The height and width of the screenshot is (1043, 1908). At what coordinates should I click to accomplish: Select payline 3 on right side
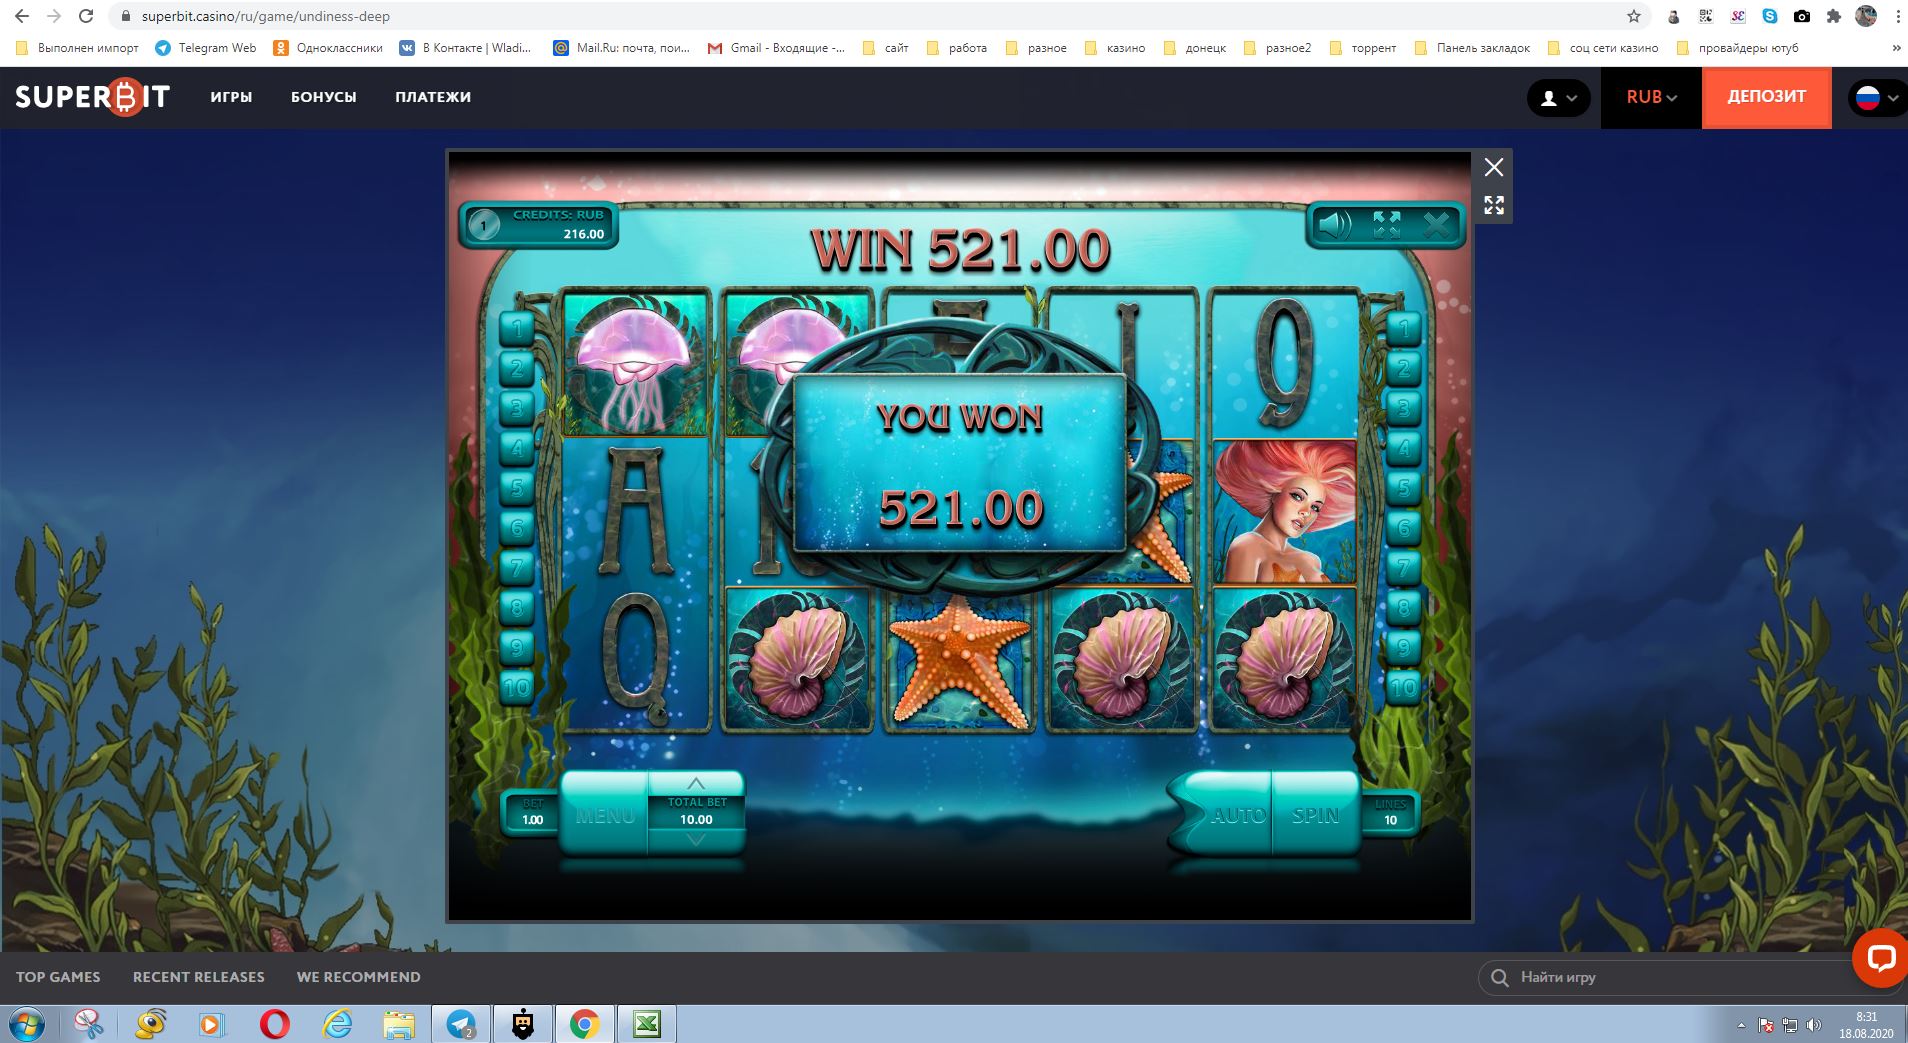tap(1403, 407)
